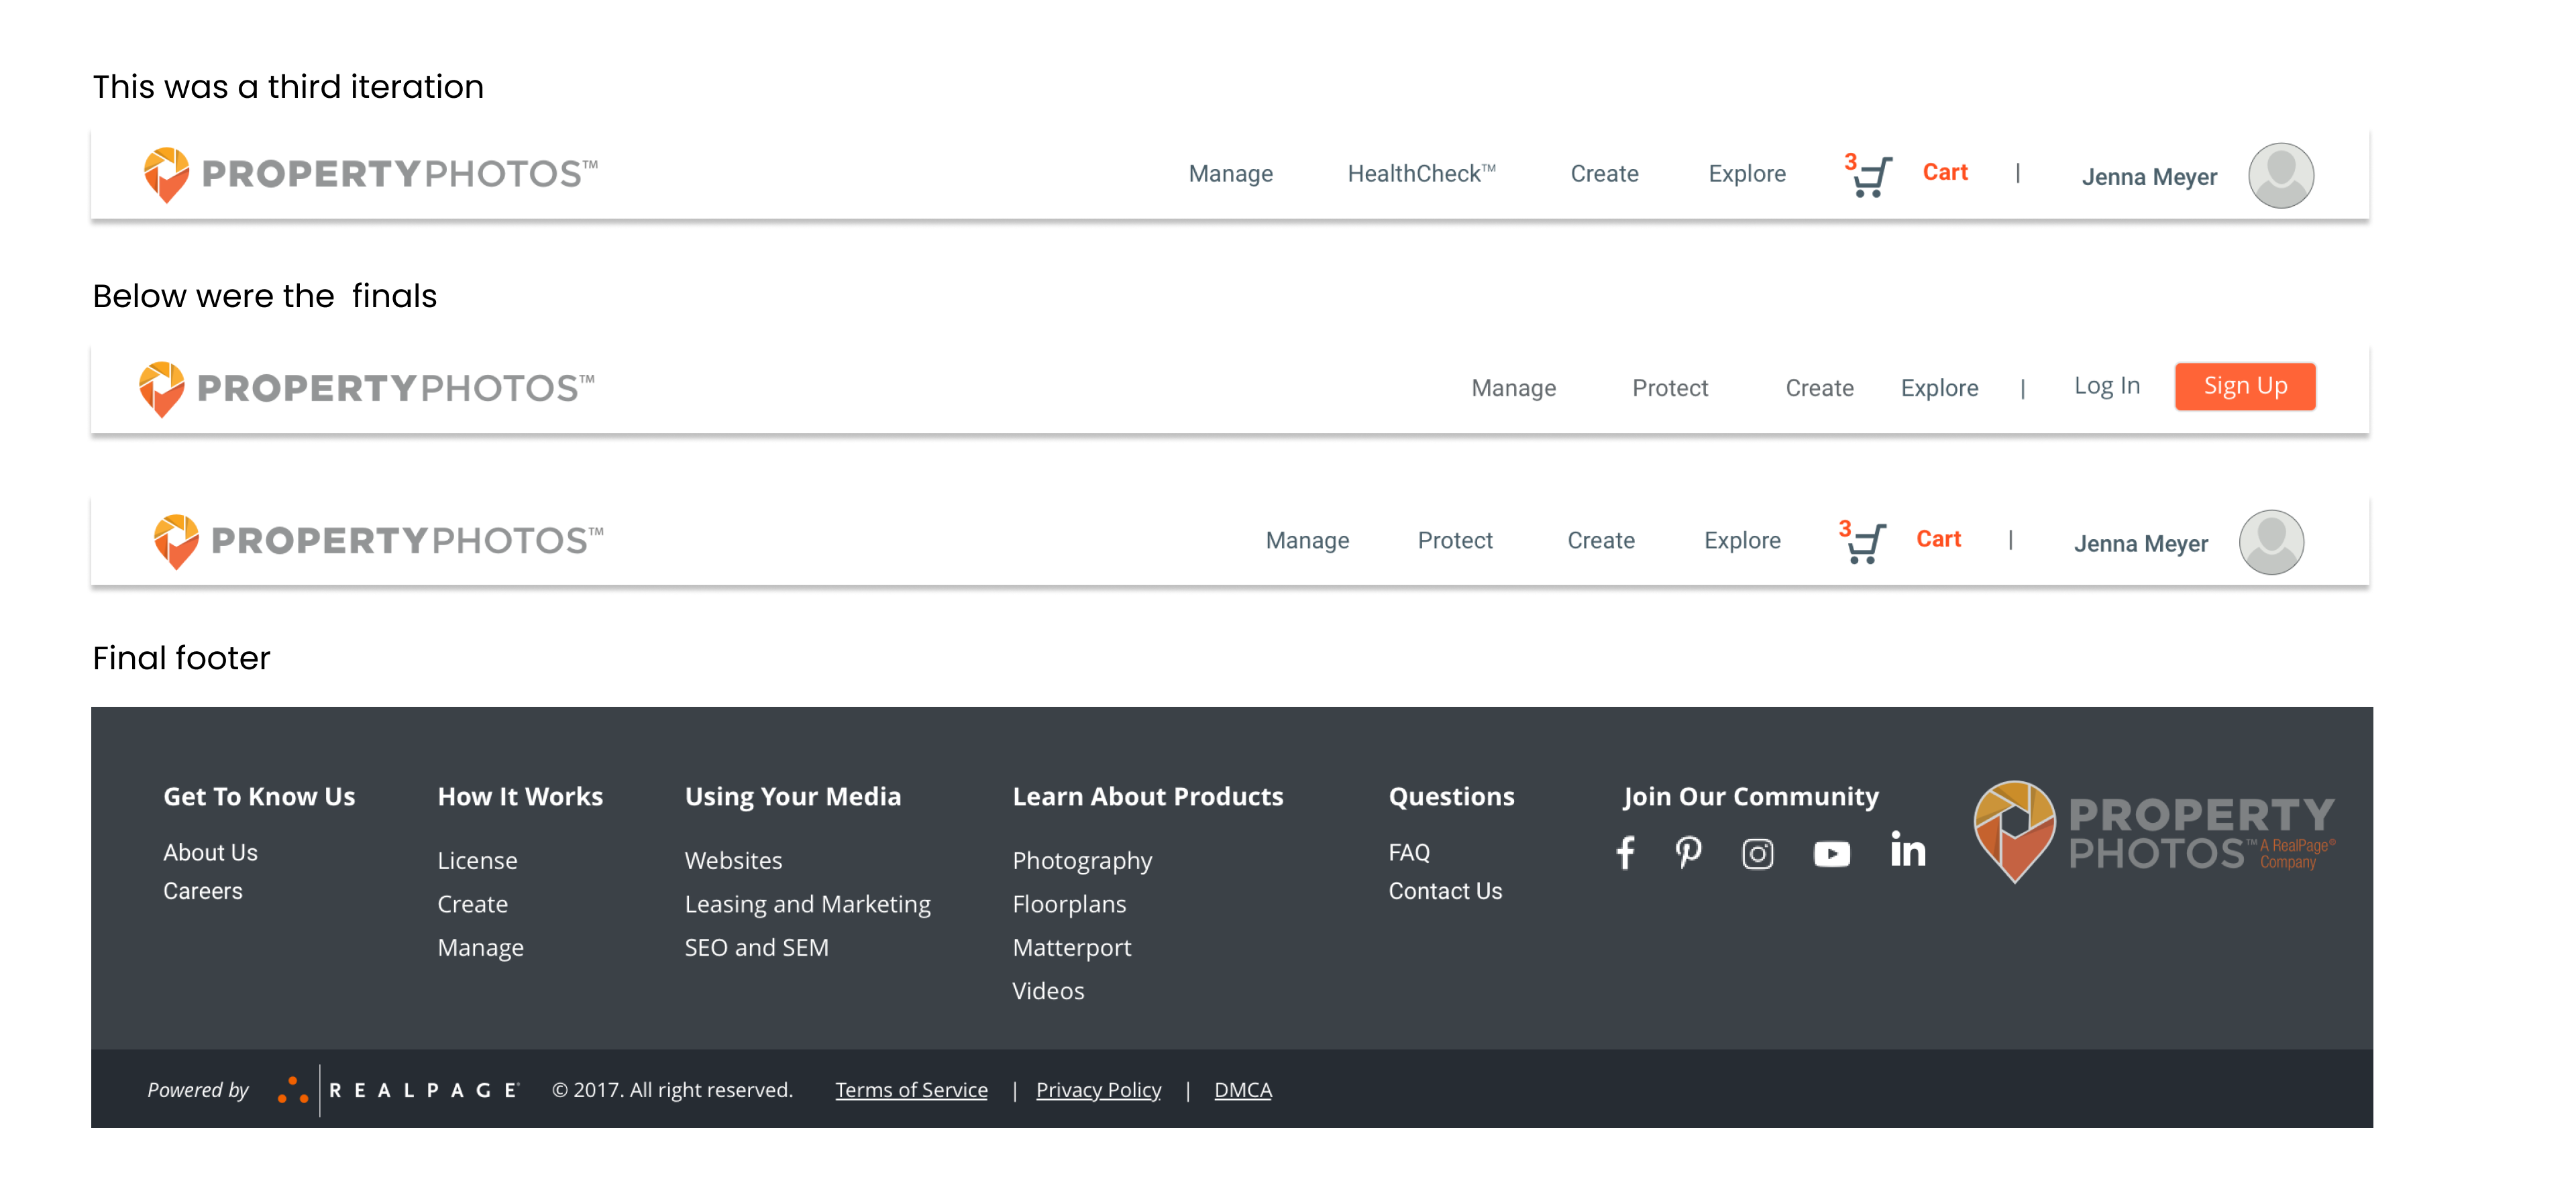Open Manage under How It Works
The image size is (2576, 1191).
click(x=480, y=948)
